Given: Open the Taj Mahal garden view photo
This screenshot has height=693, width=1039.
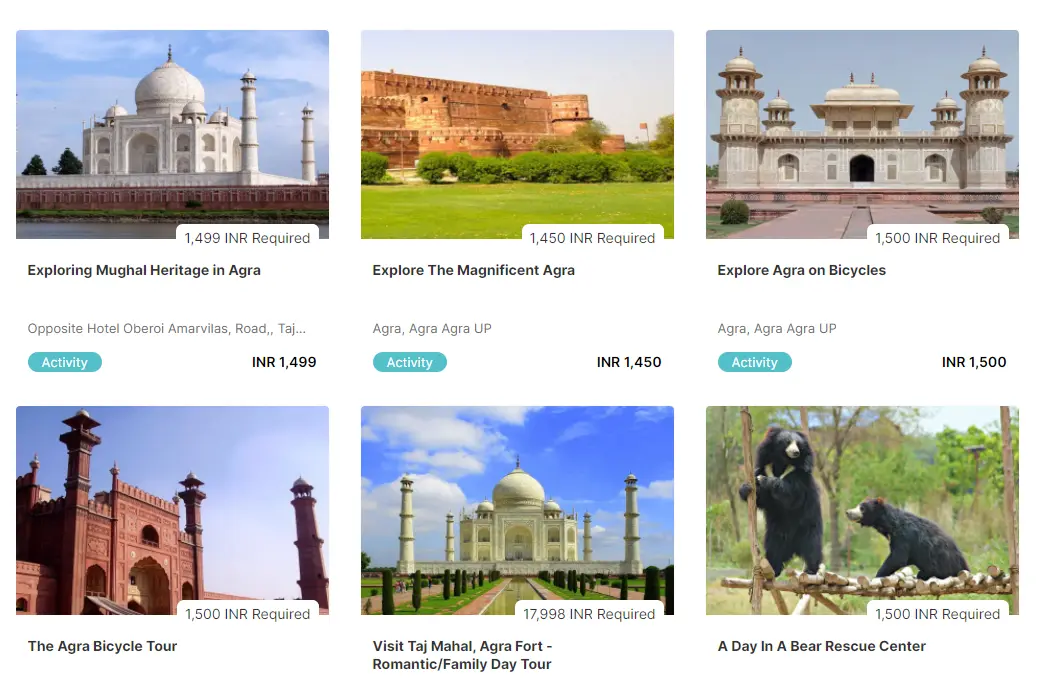Looking at the screenshot, I should point(517,510).
